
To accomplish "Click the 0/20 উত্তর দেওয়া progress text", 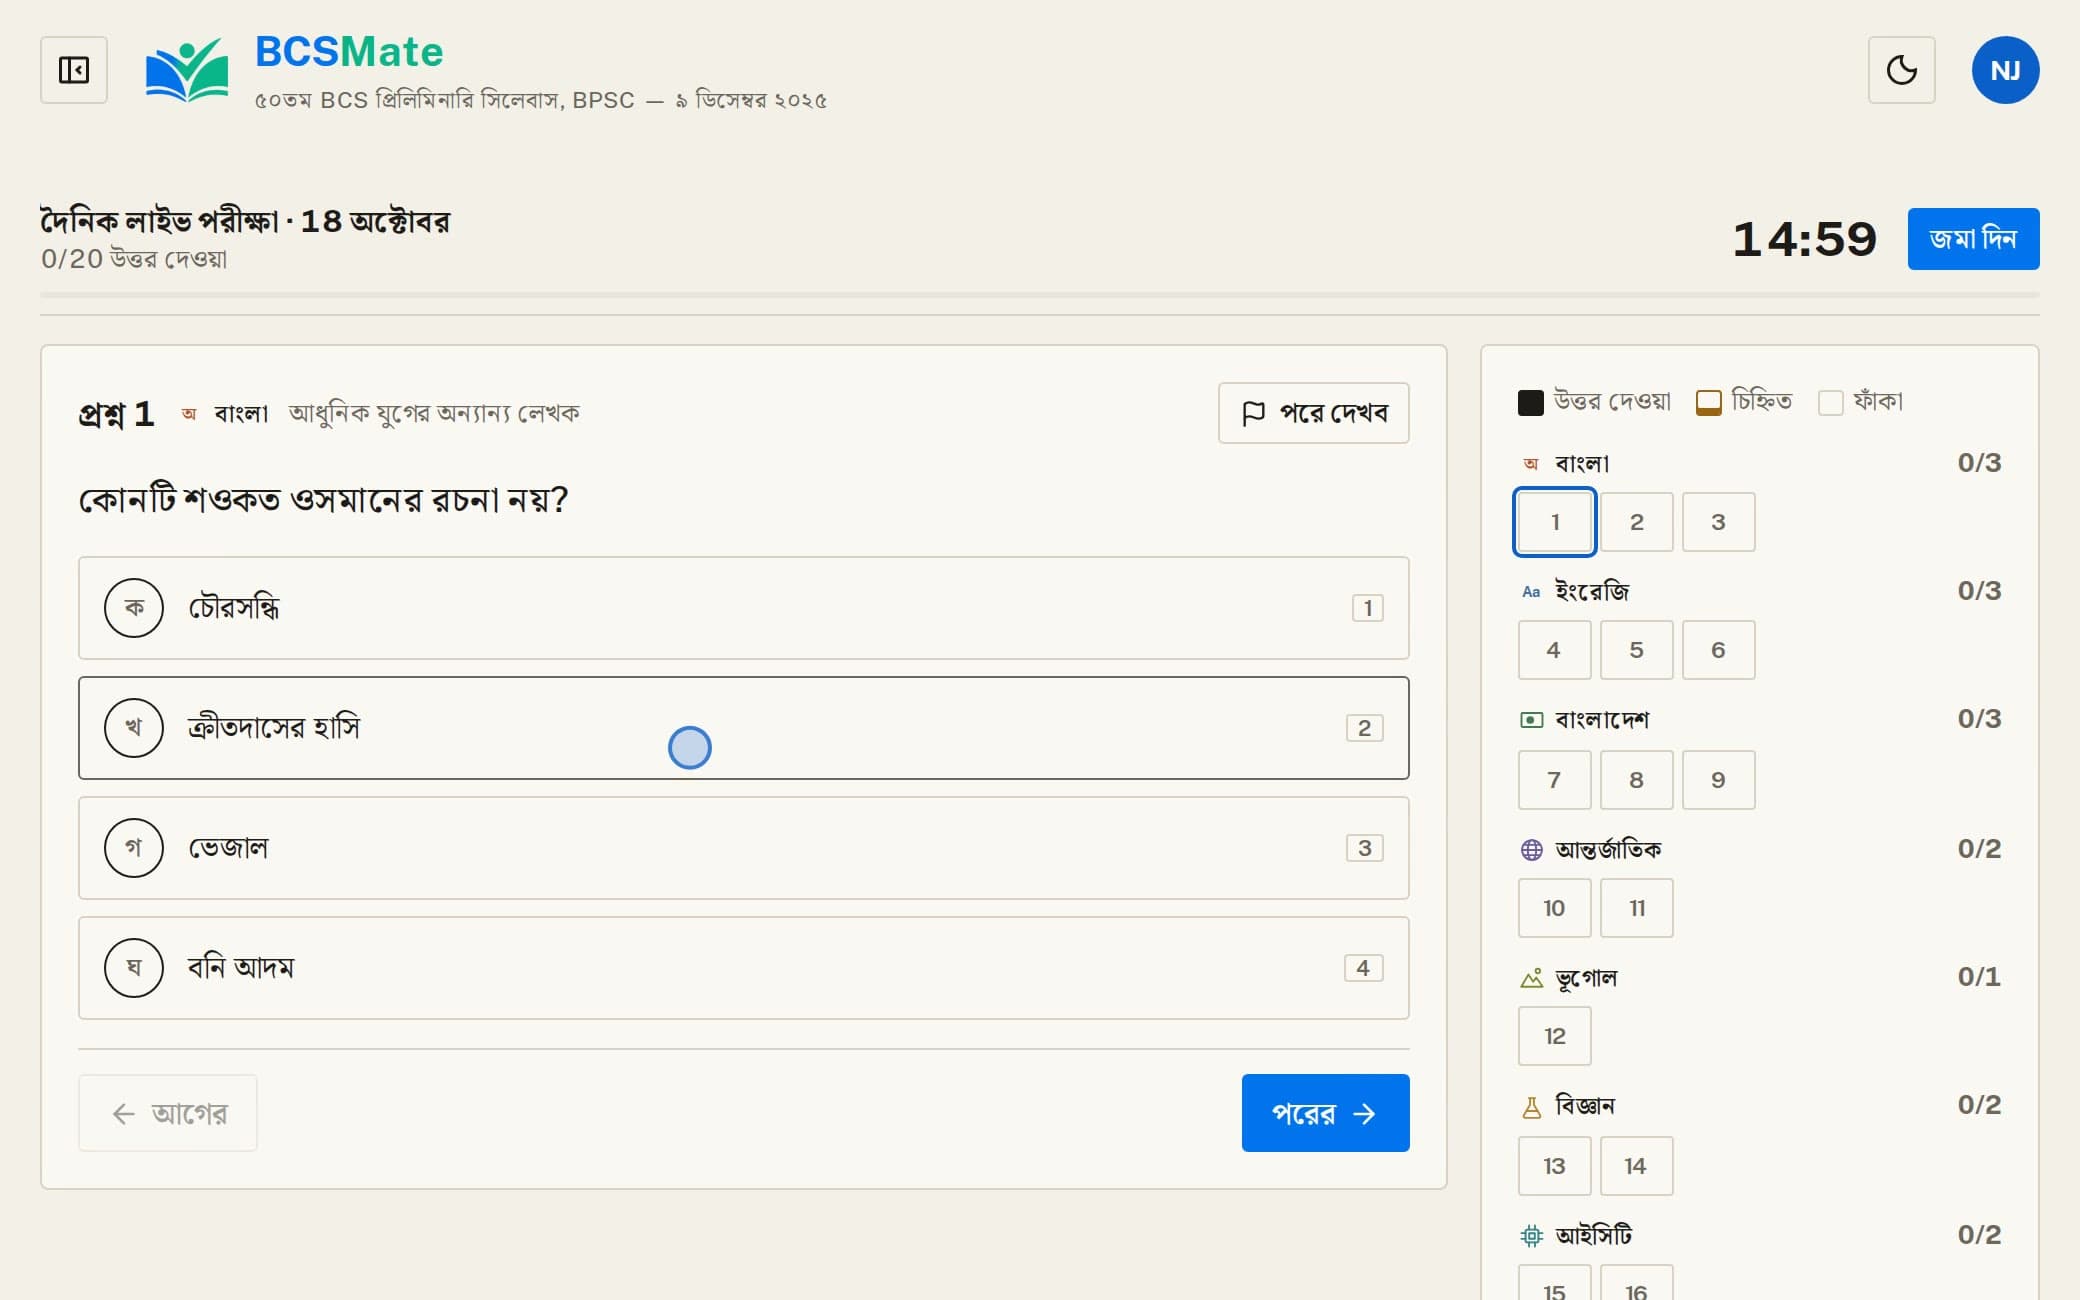I will point(134,259).
